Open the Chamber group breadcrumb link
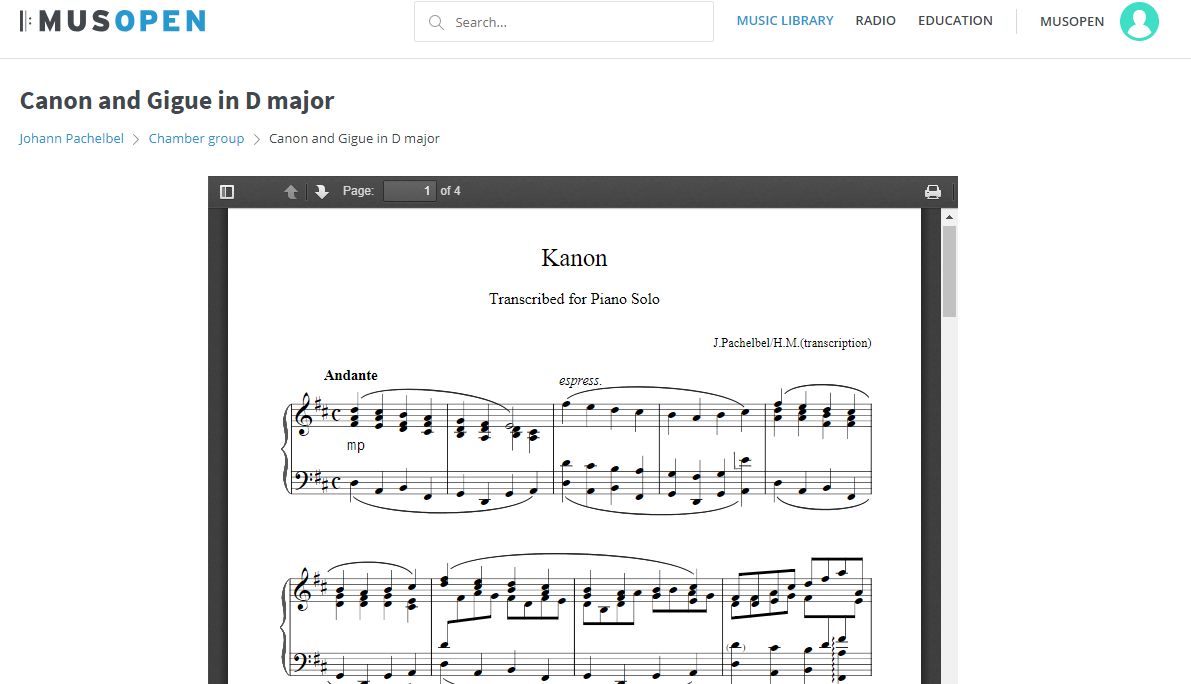 (196, 138)
